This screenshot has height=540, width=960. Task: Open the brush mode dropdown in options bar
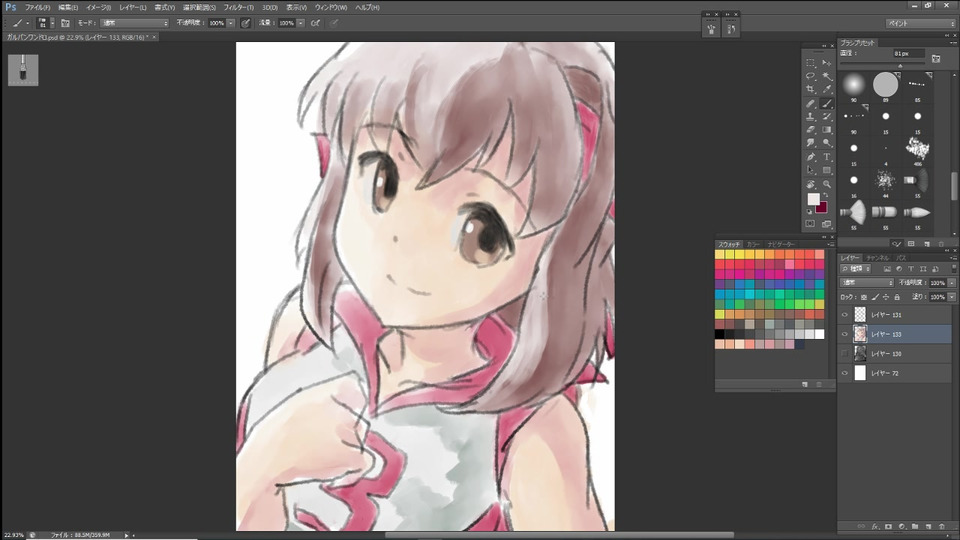135,23
